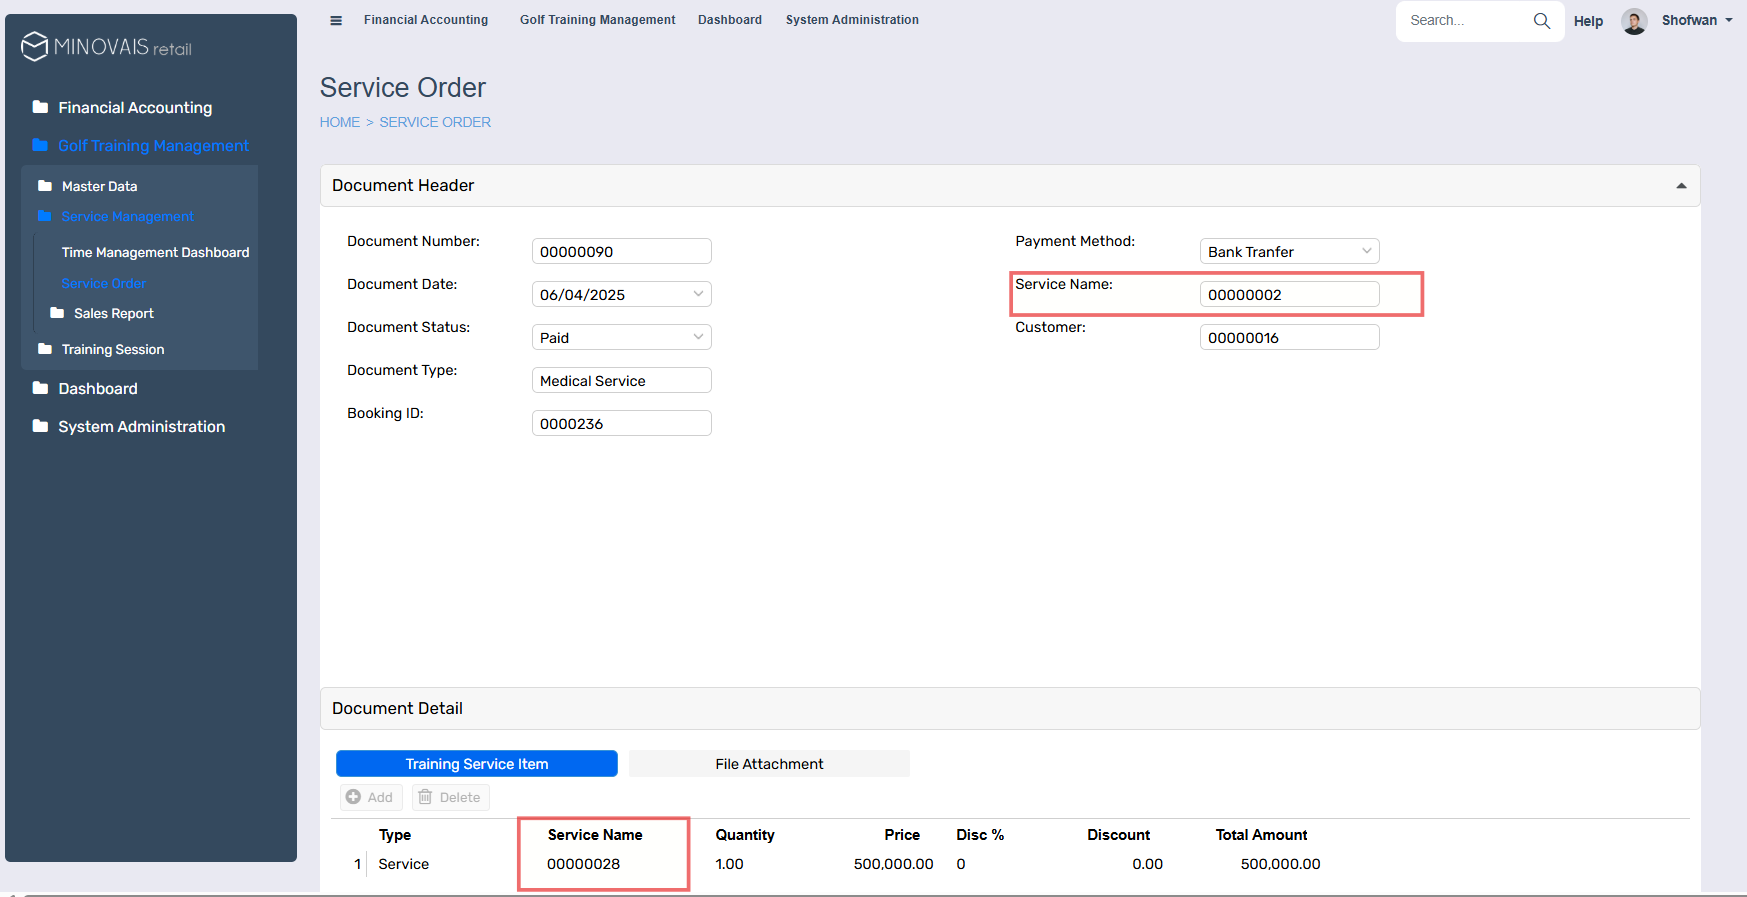Open the Payment Method dropdown
The width and height of the screenshot is (1747, 897).
[1366, 251]
